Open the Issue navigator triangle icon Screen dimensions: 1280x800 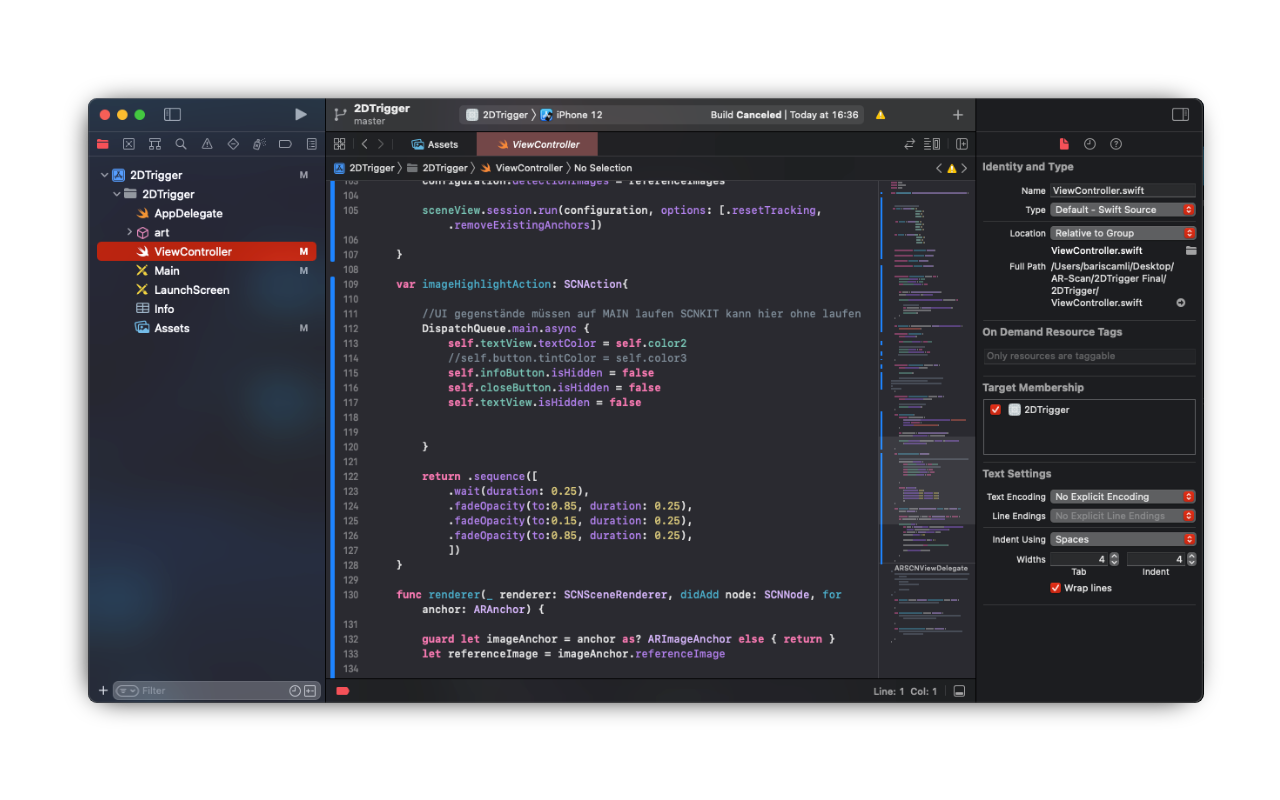click(x=207, y=144)
